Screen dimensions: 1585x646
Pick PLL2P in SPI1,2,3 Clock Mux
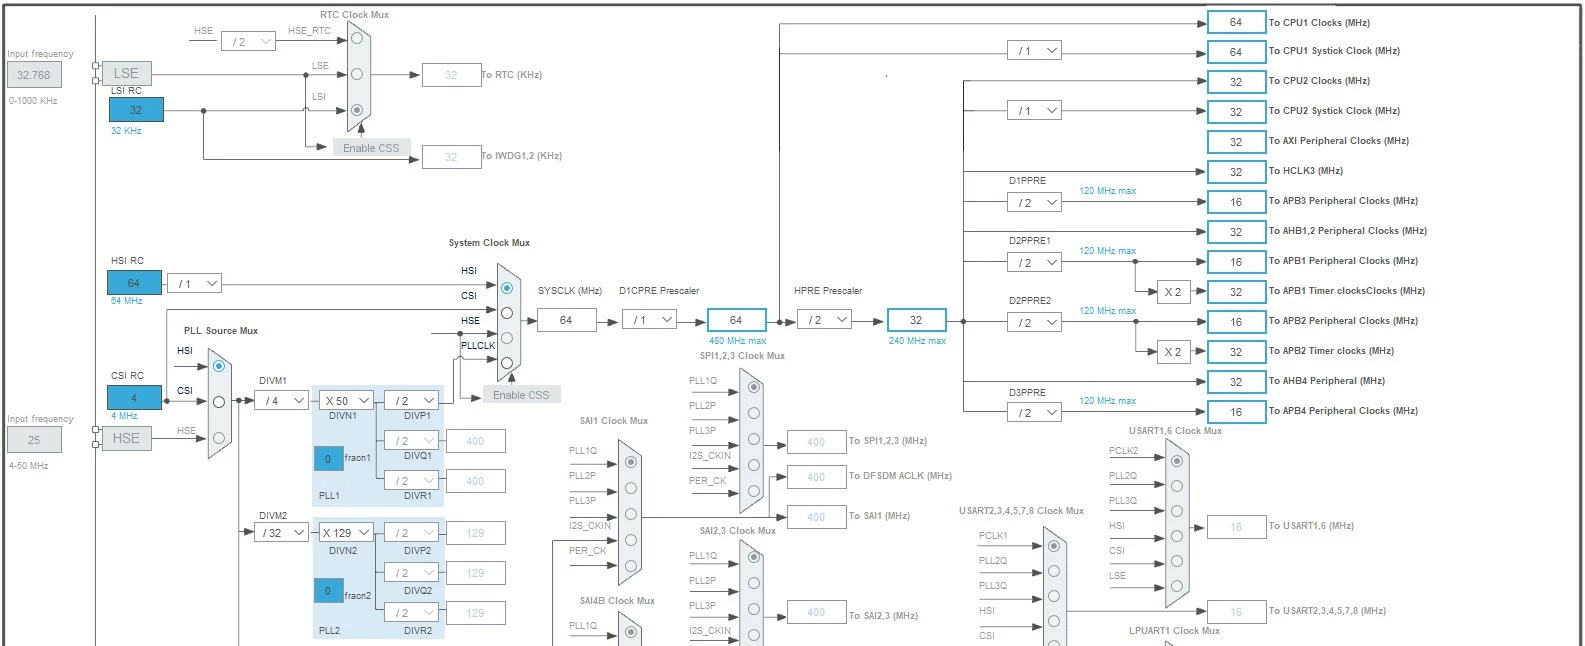pos(754,413)
